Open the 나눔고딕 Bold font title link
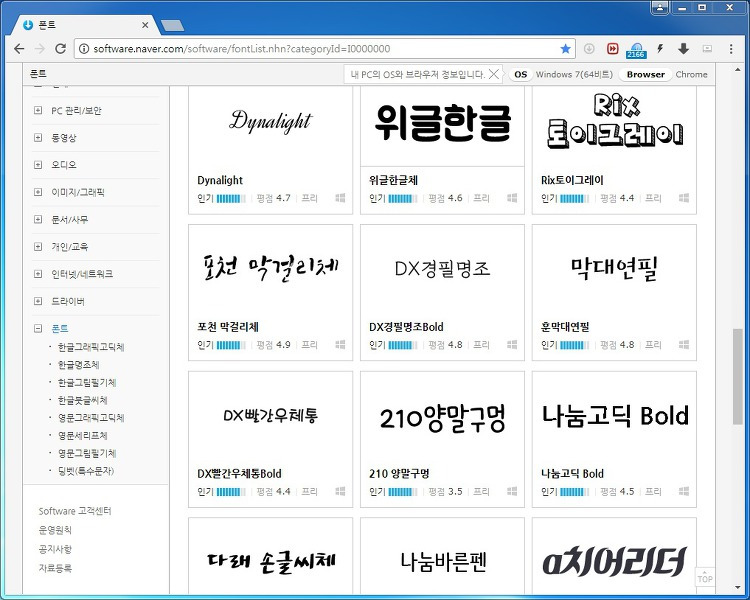This screenshot has height=600, width=750. coord(572,474)
